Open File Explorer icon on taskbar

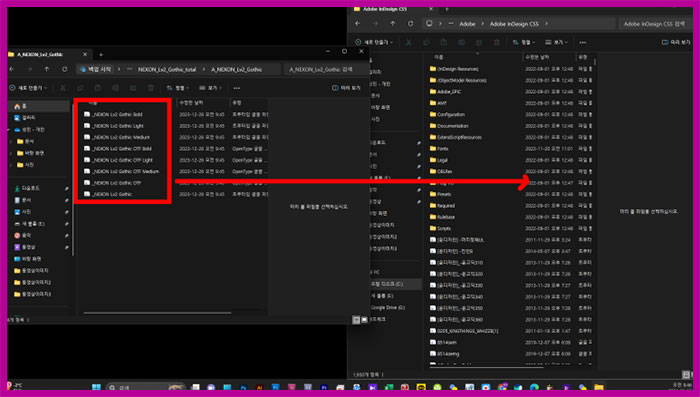[599, 387]
